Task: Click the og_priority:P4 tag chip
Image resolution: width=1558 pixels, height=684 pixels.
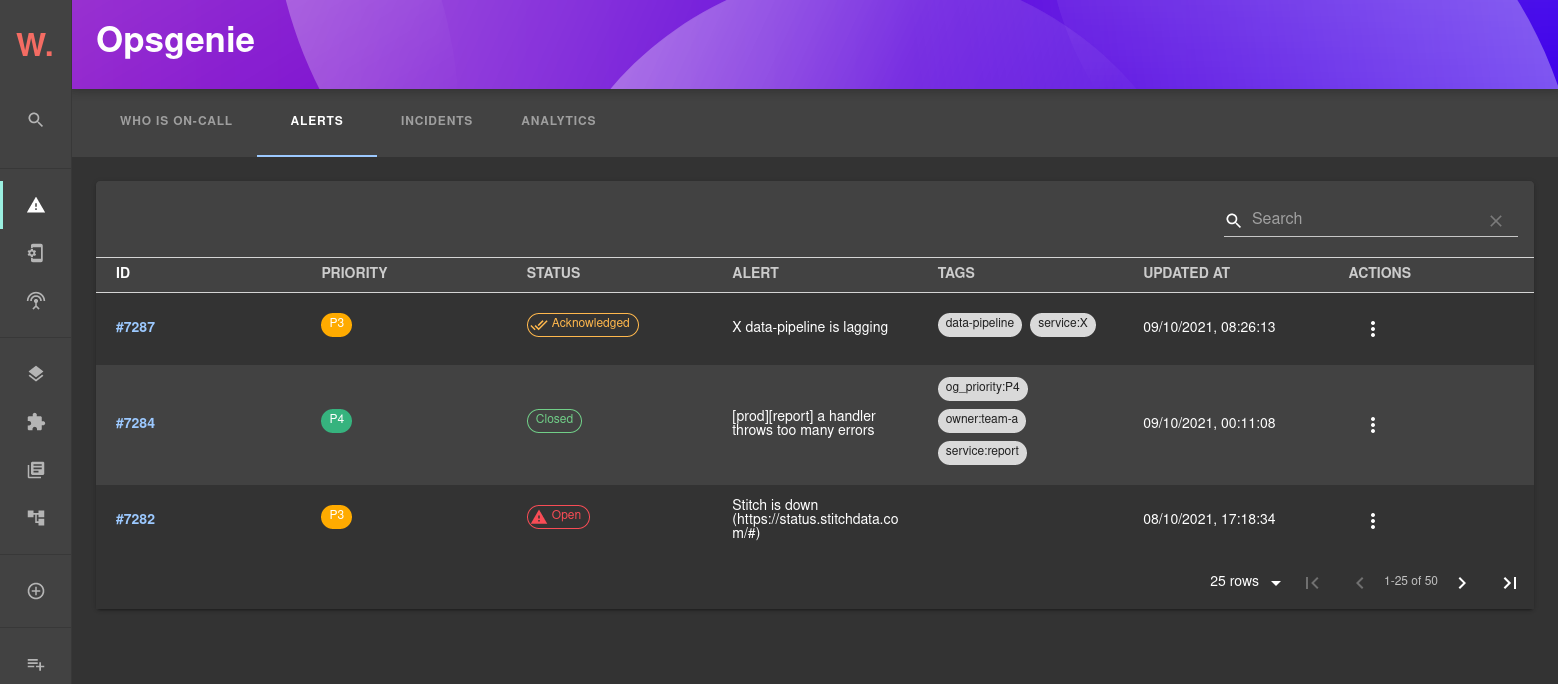Action: 983,388
